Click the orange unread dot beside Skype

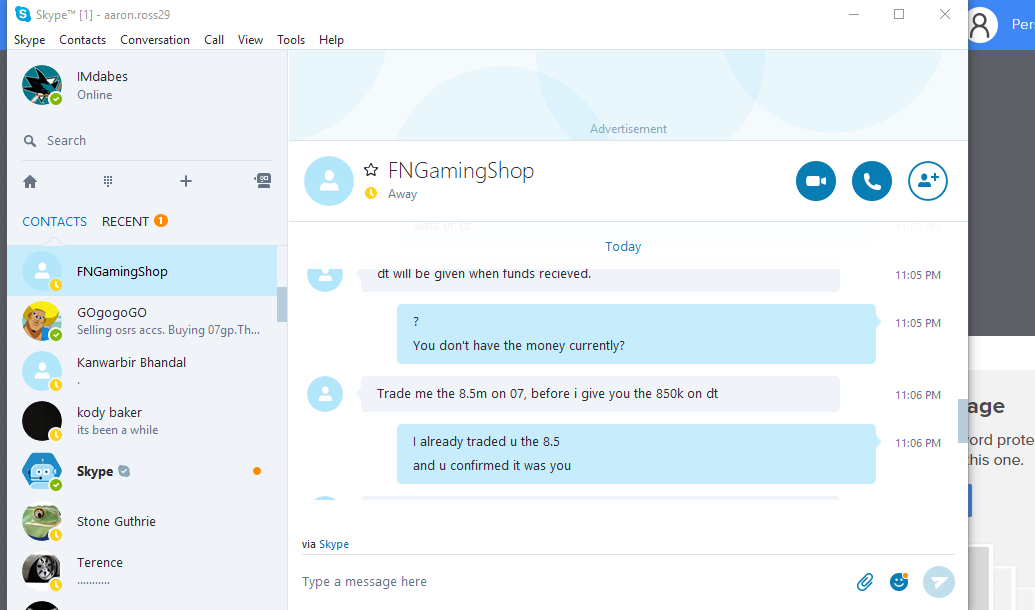click(257, 471)
